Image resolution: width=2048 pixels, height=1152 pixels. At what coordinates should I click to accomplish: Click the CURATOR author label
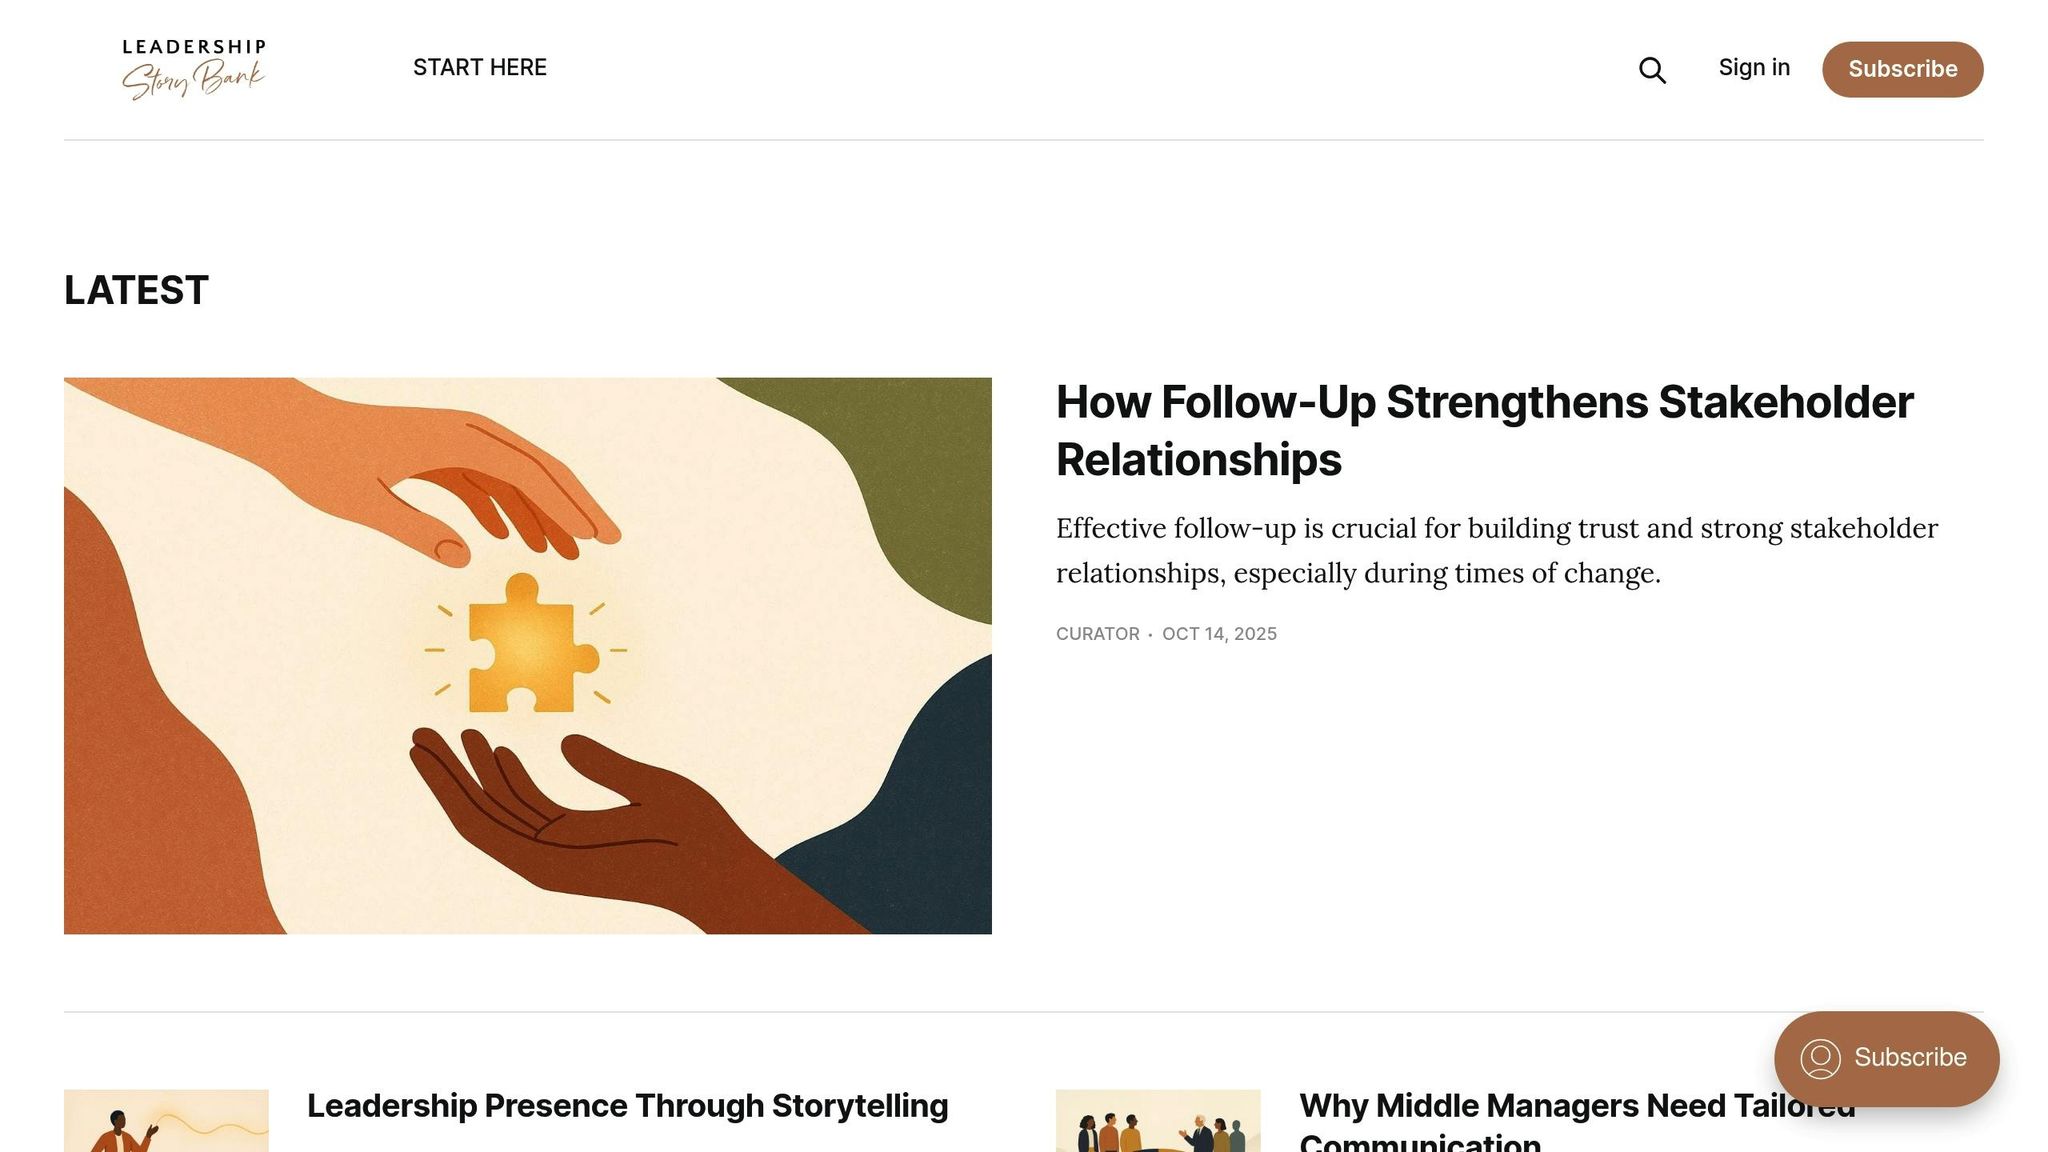1097,634
